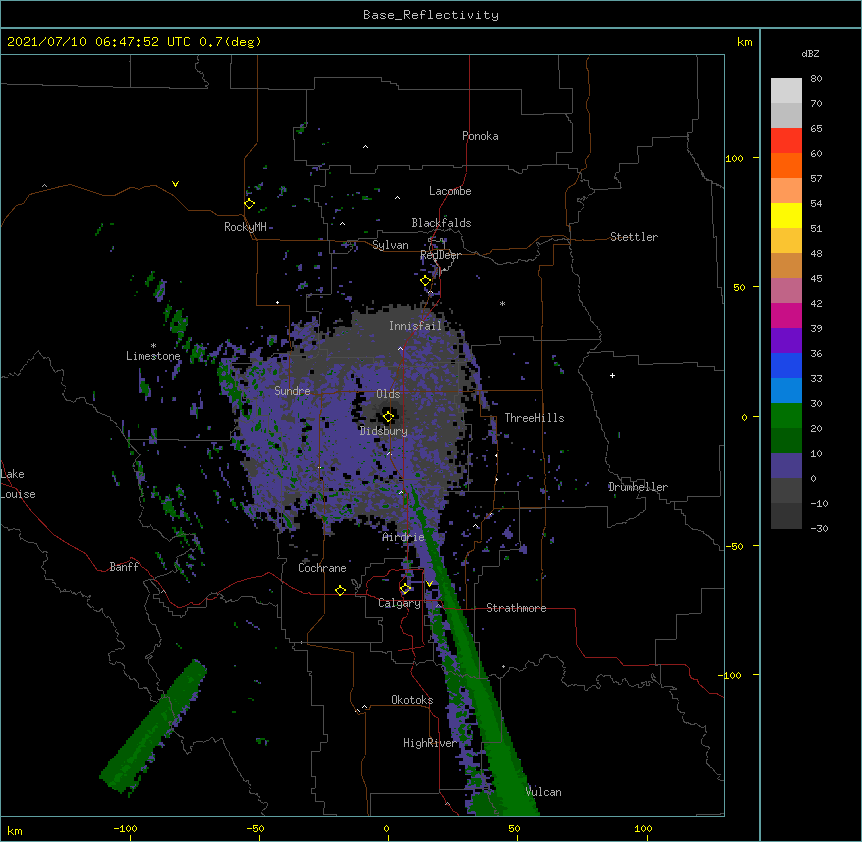Screen dimensions: 862x842
Task: Click the yellow diamond marker below RedDeer
Action: (426, 281)
